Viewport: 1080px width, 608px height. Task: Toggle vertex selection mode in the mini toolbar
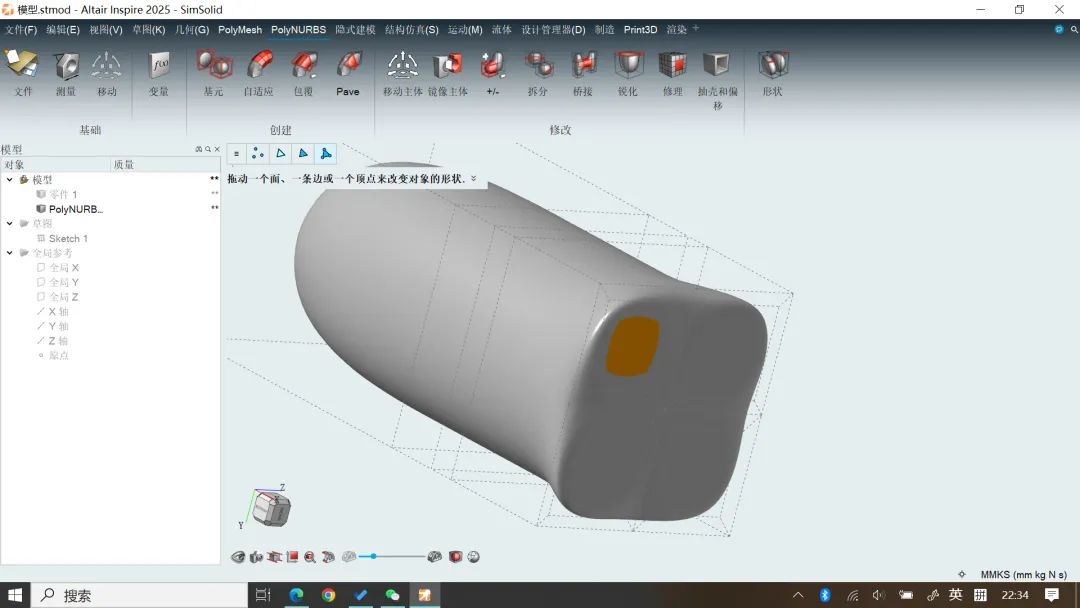point(258,154)
